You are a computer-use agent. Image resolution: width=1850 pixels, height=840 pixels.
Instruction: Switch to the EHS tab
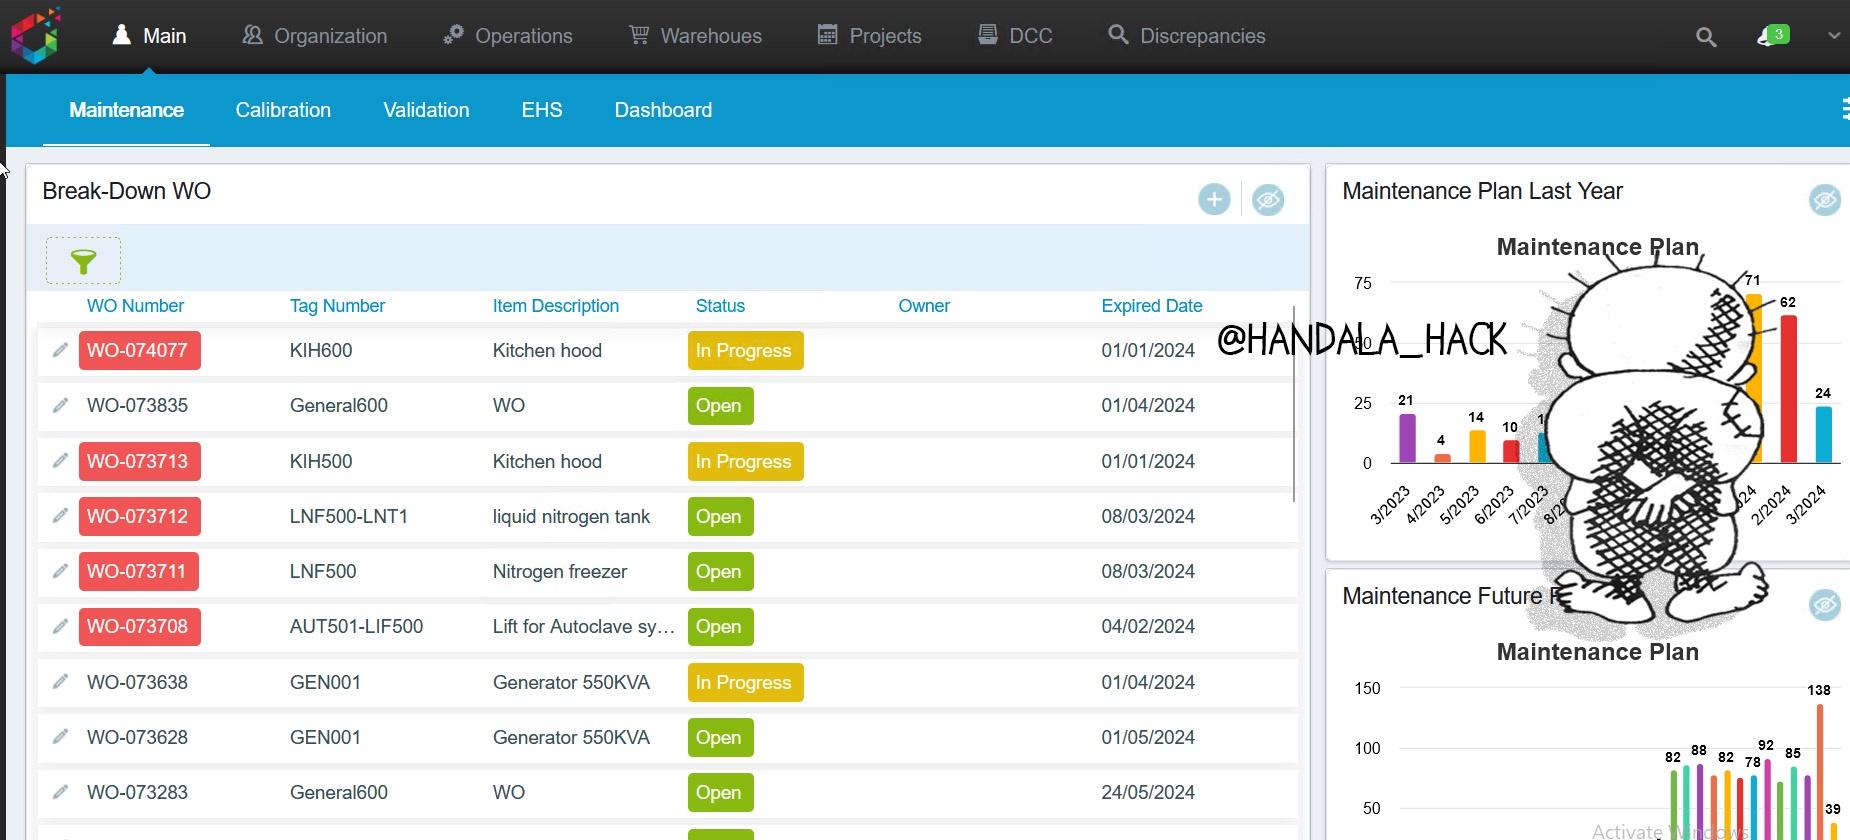[x=542, y=110]
